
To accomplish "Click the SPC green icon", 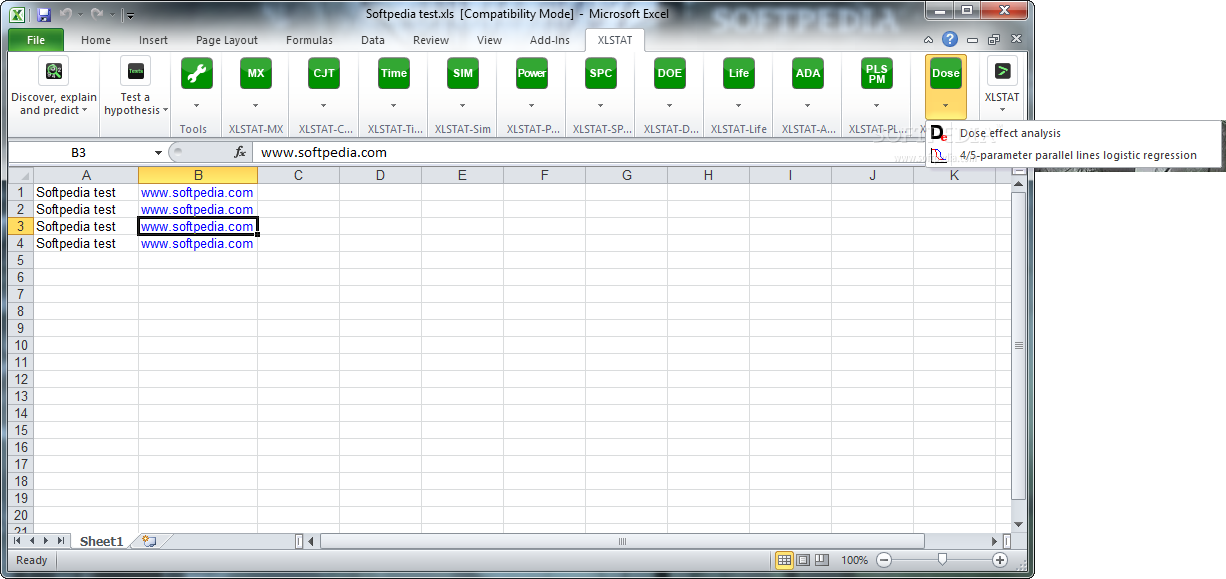I will [601, 73].
